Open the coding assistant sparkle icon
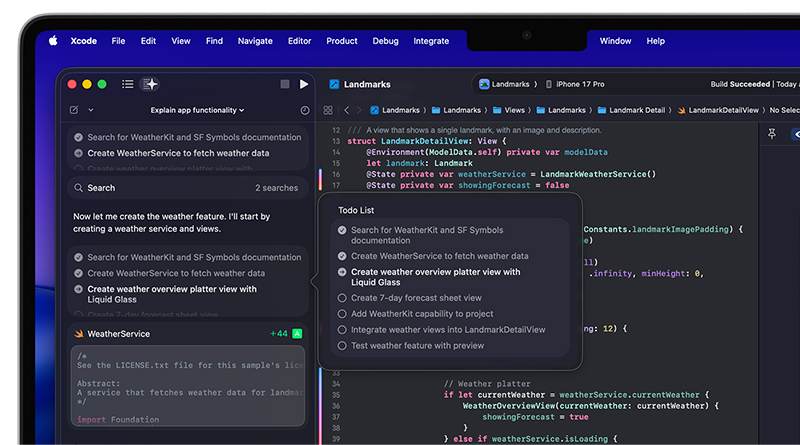Image resolution: width=800 pixels, height=445 pixels. pyautogui.click(x=150, y=84)
